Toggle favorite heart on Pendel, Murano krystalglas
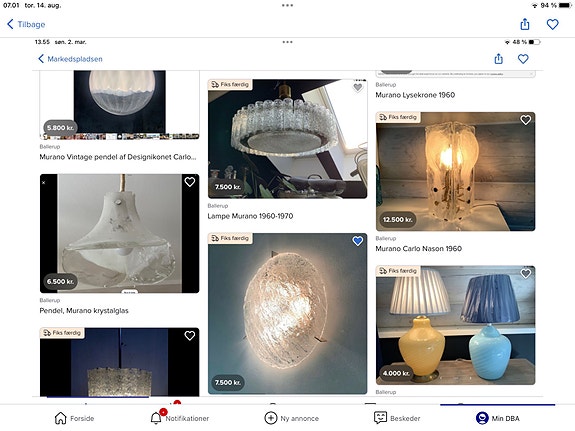The height and width of the screenshot is (431, 575). click(190, 182)
